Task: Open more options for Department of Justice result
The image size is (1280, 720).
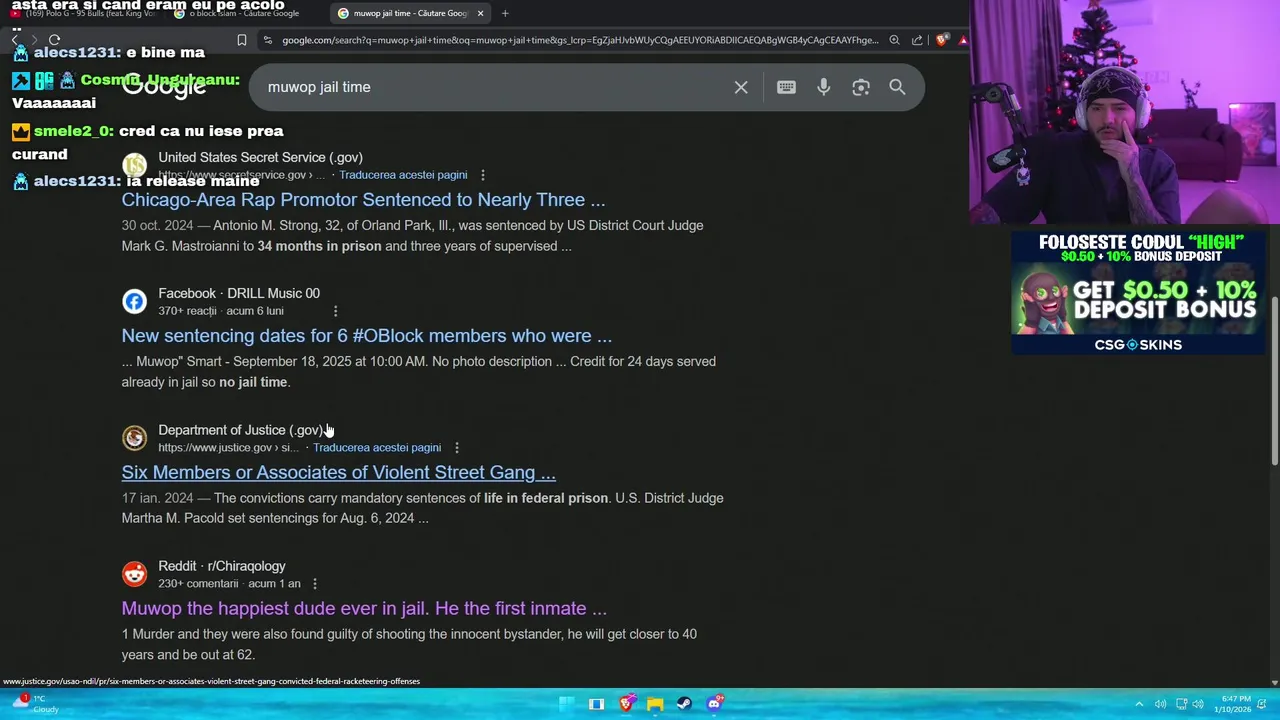Action: (457, 448)
